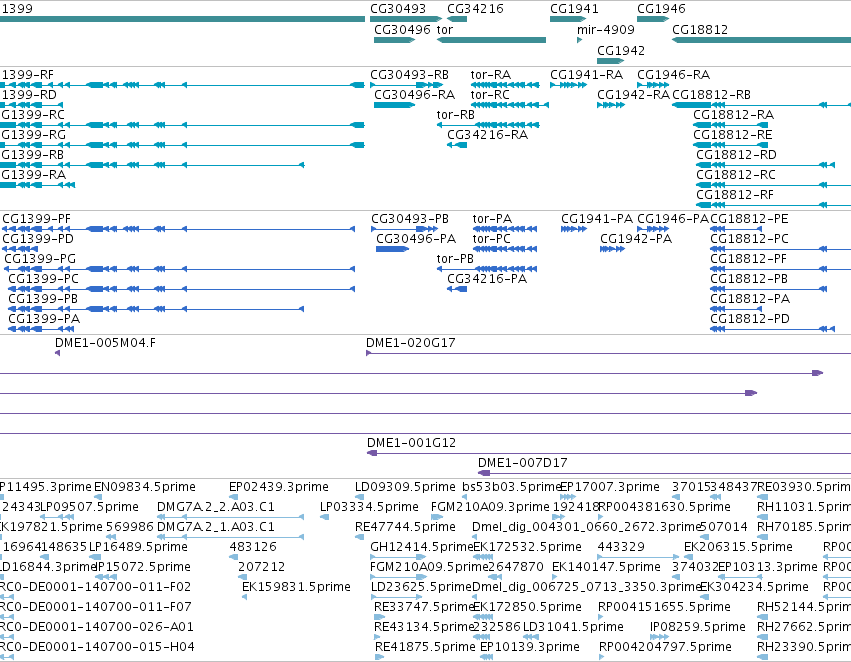The width and height of the screenshot is (851, 662).
Task: Select the EK159831.5prime EST label
Action: pos(296,587)
